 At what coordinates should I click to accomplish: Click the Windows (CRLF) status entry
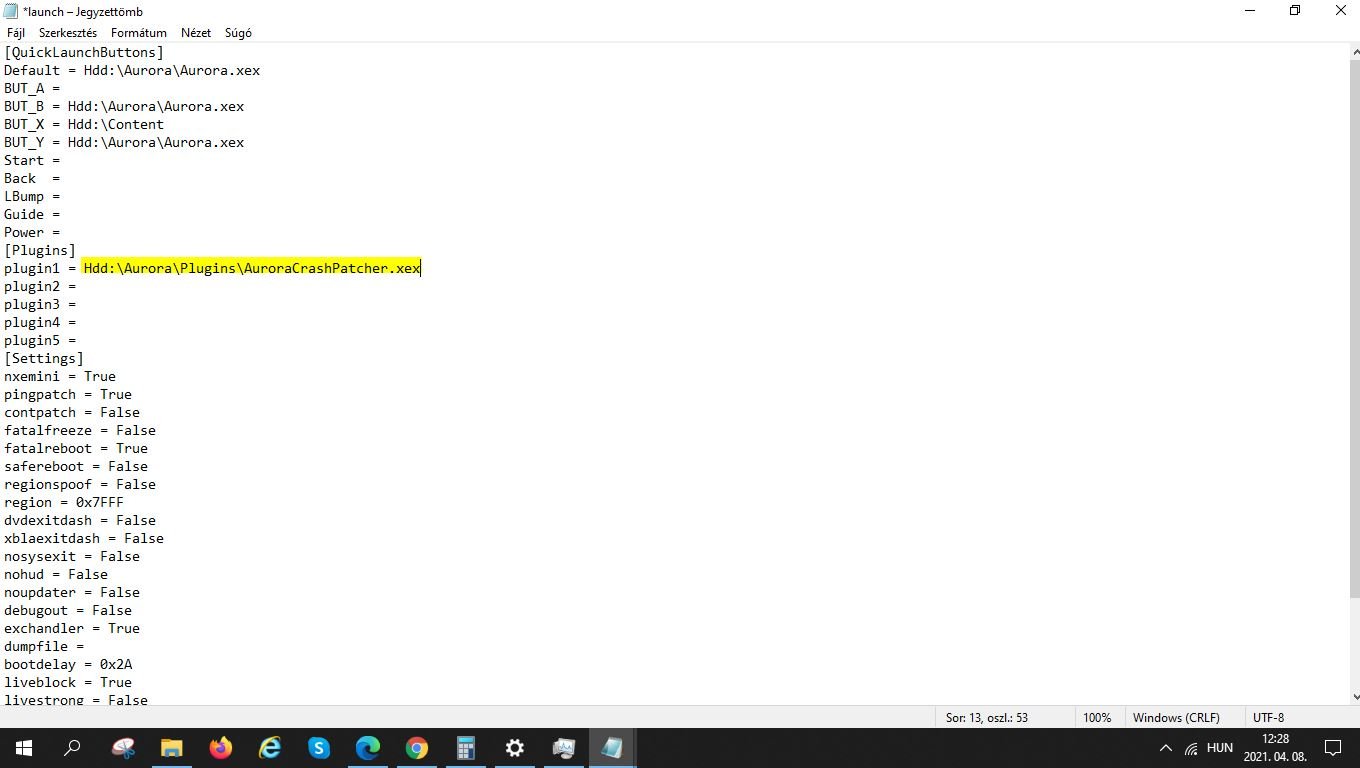click(x=1176, y=717)
